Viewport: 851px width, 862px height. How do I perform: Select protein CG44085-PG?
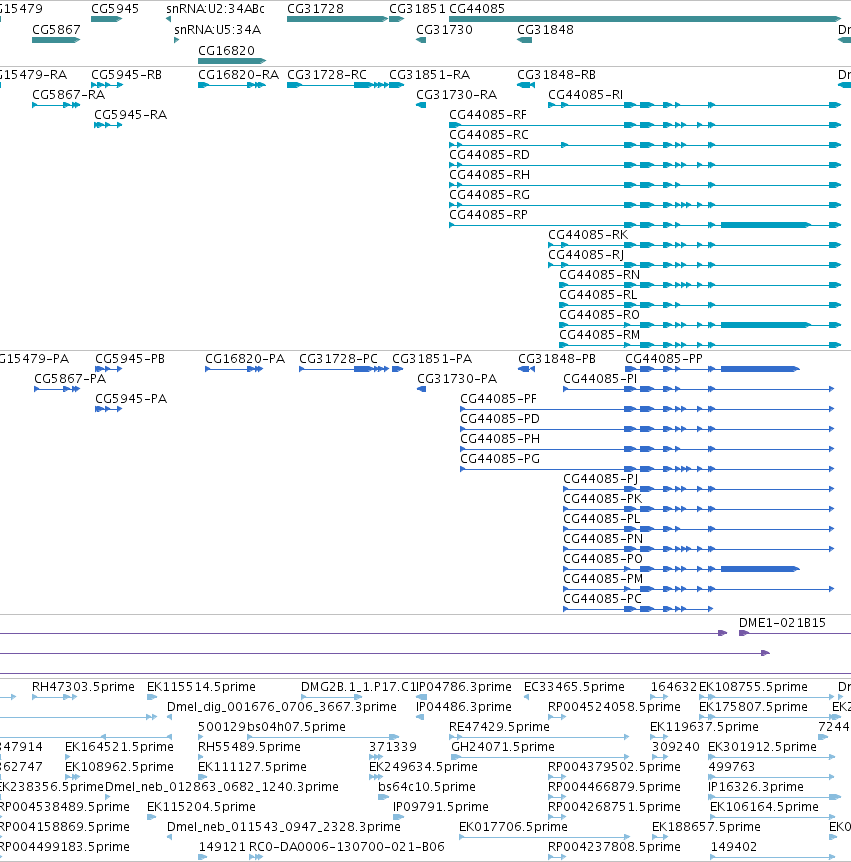tap(647, 468)
